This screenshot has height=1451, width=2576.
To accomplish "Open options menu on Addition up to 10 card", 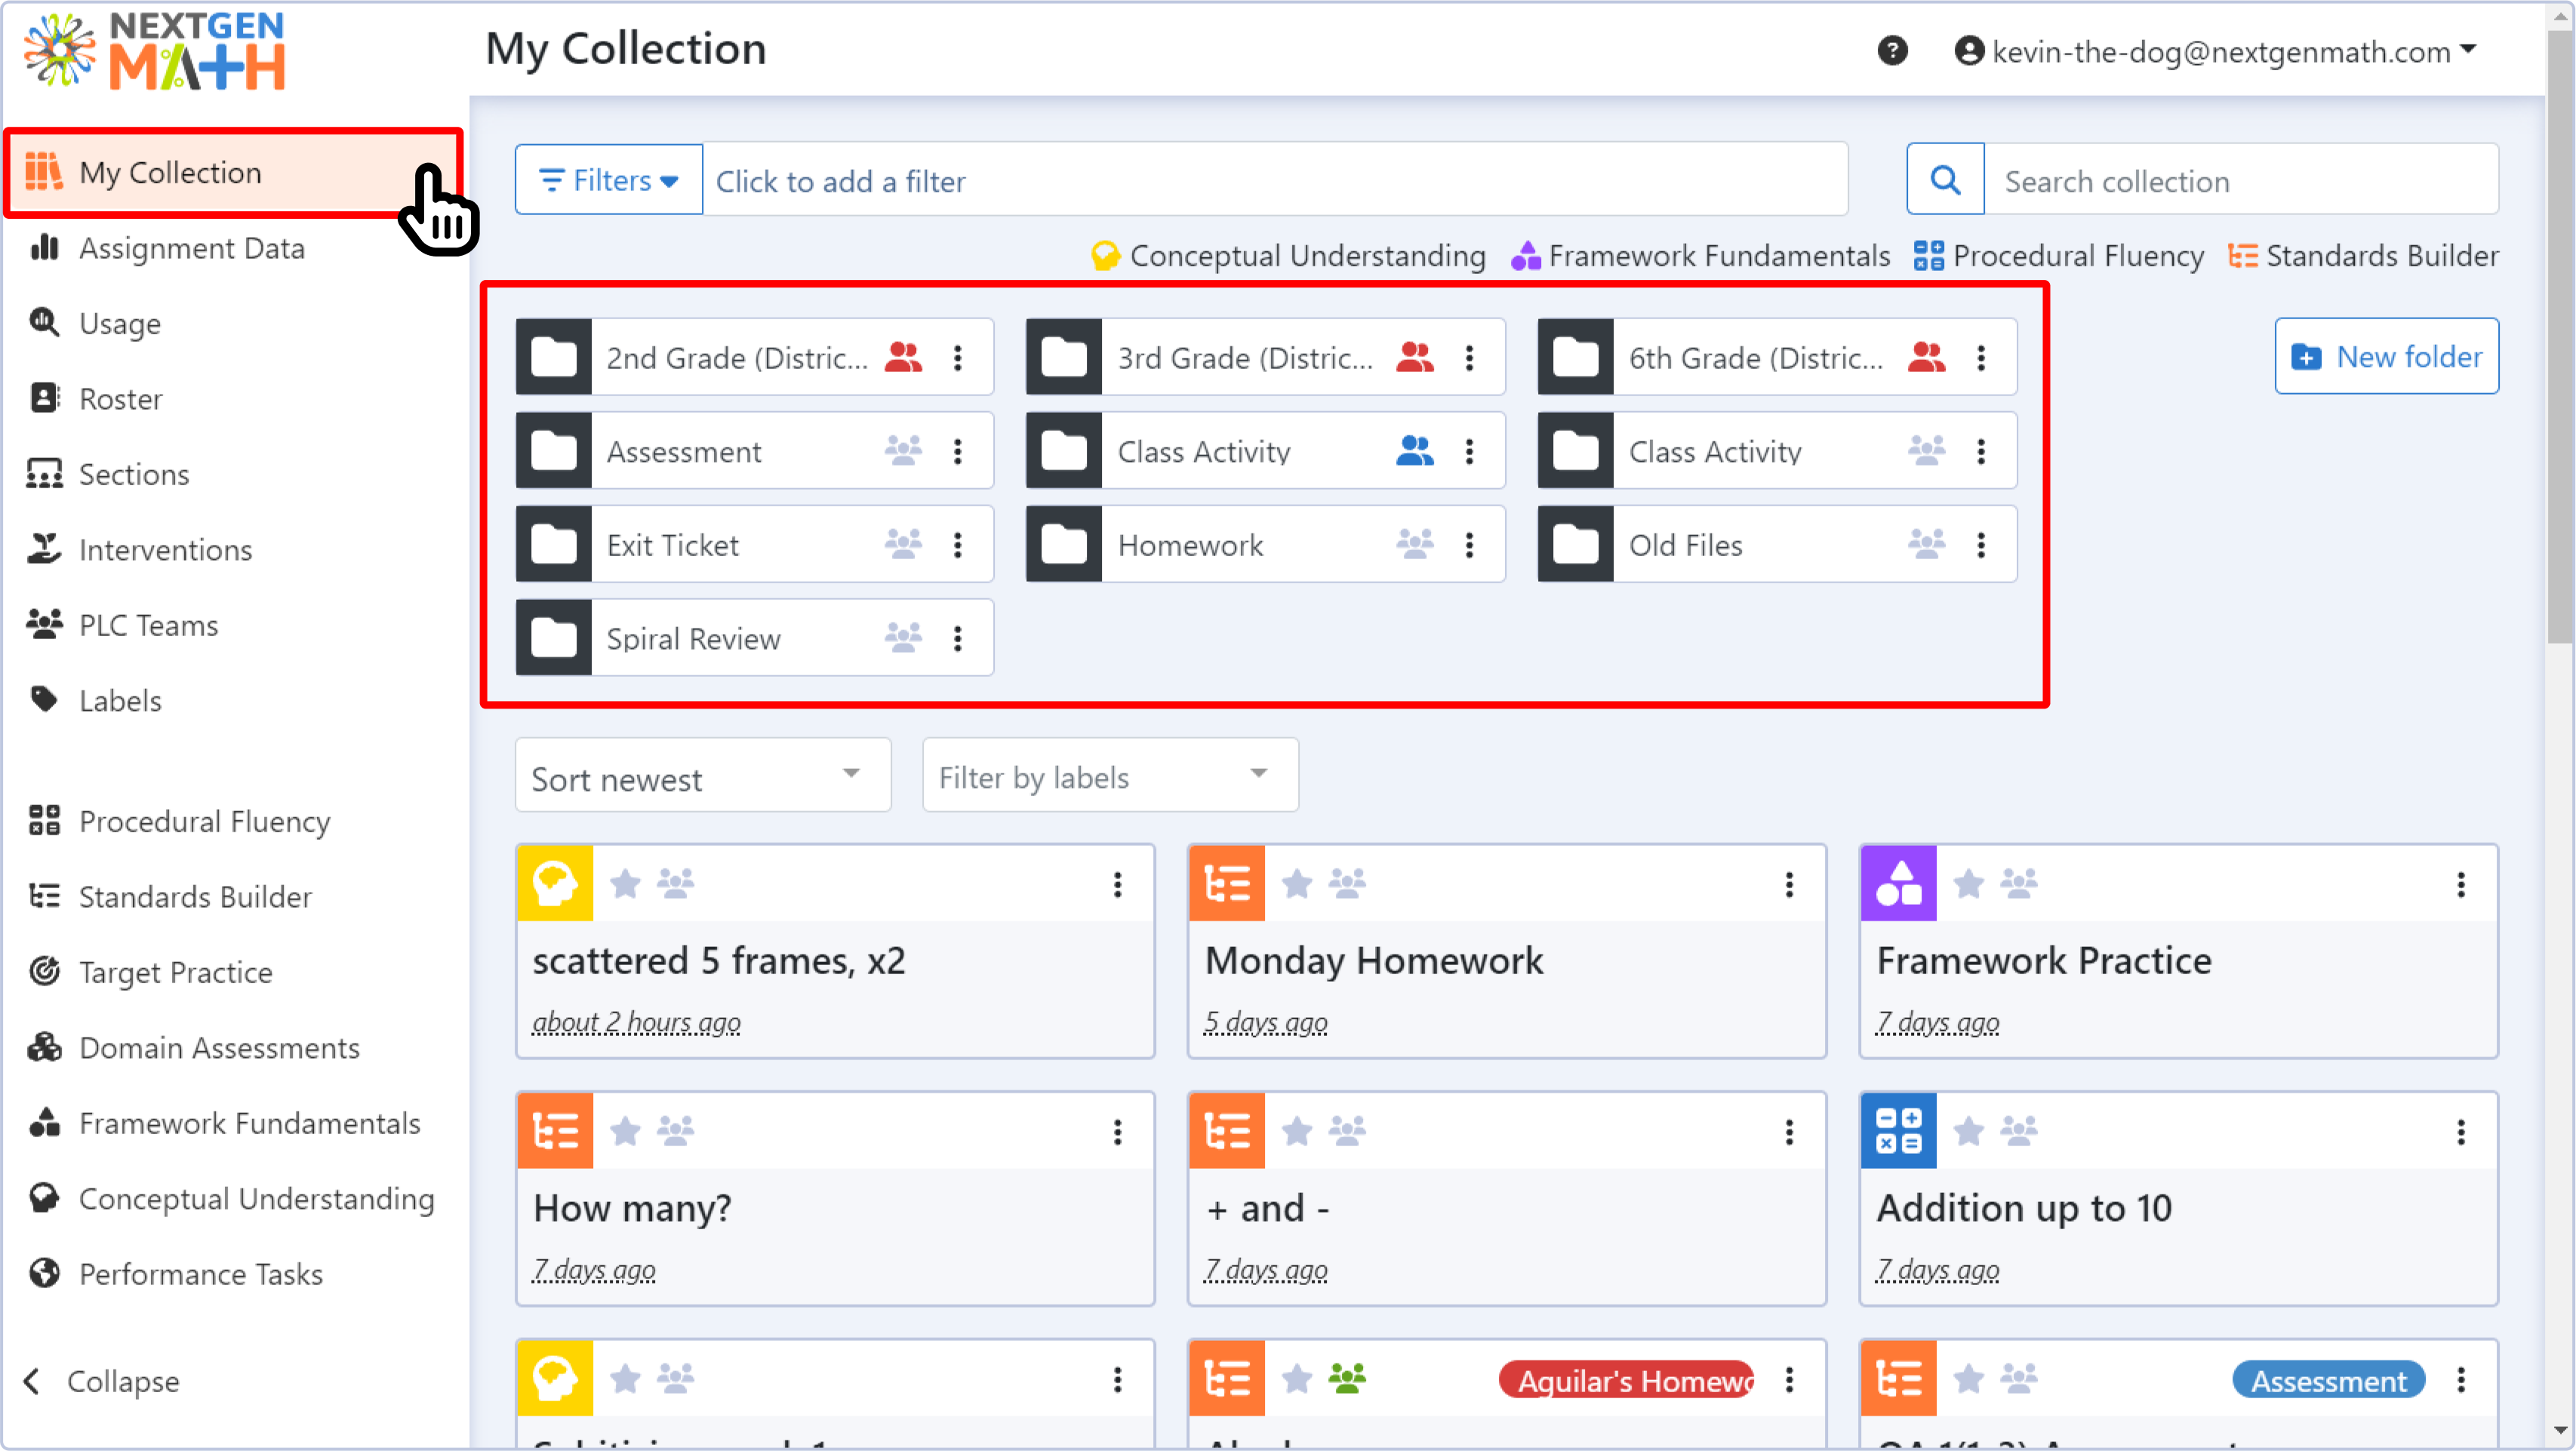I will 2460,1132.
